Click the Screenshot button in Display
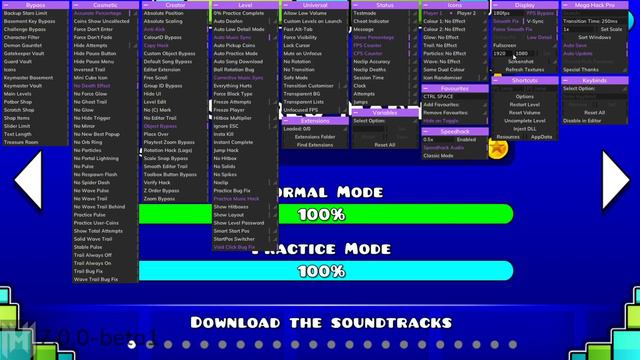 pyautogui.click(x=521, y=62)
